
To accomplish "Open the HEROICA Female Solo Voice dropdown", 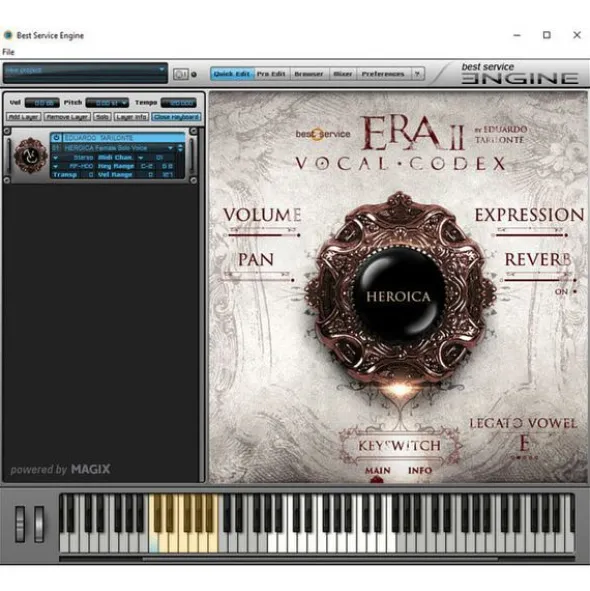I will [x=170, y=148].
